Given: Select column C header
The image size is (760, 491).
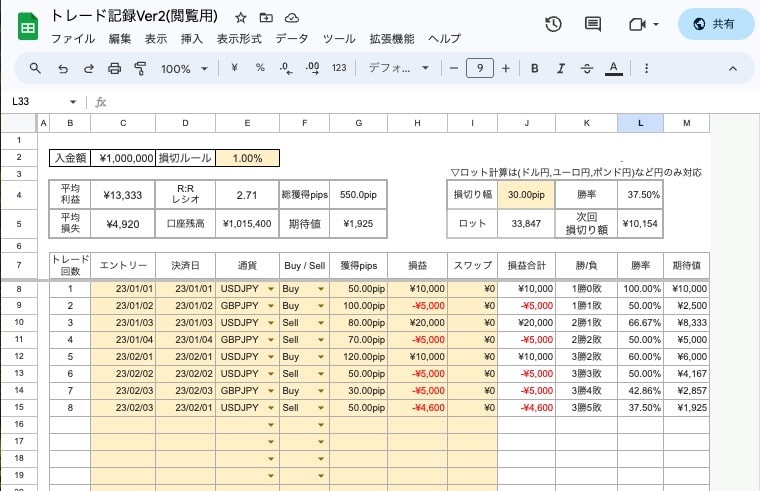Looking at the screenshot, I should [x=123, y=123].
